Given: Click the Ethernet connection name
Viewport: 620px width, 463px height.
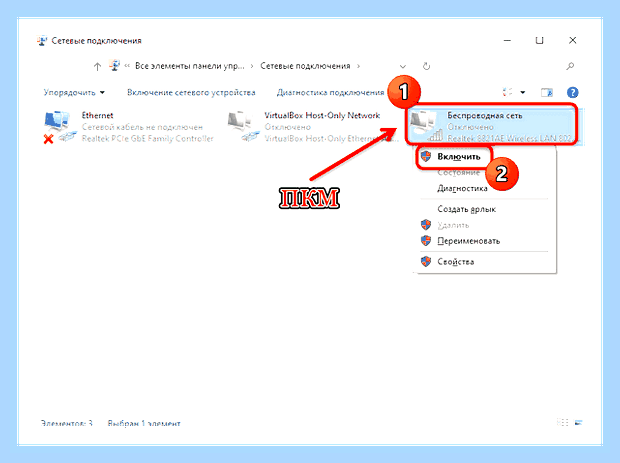Looking at the screenshot, I should point(97,115).
